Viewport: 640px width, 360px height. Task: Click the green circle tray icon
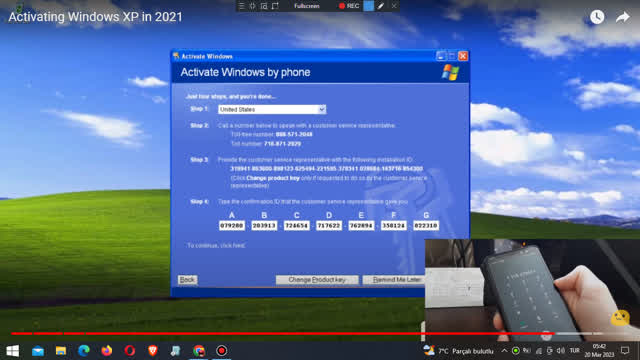pos(516,351)
